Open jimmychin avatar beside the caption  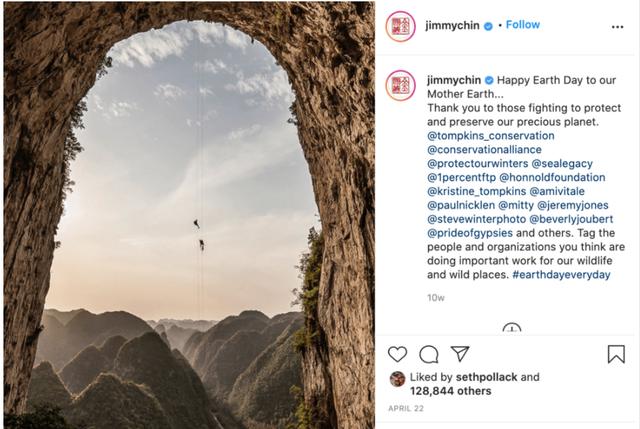point(401,85)
